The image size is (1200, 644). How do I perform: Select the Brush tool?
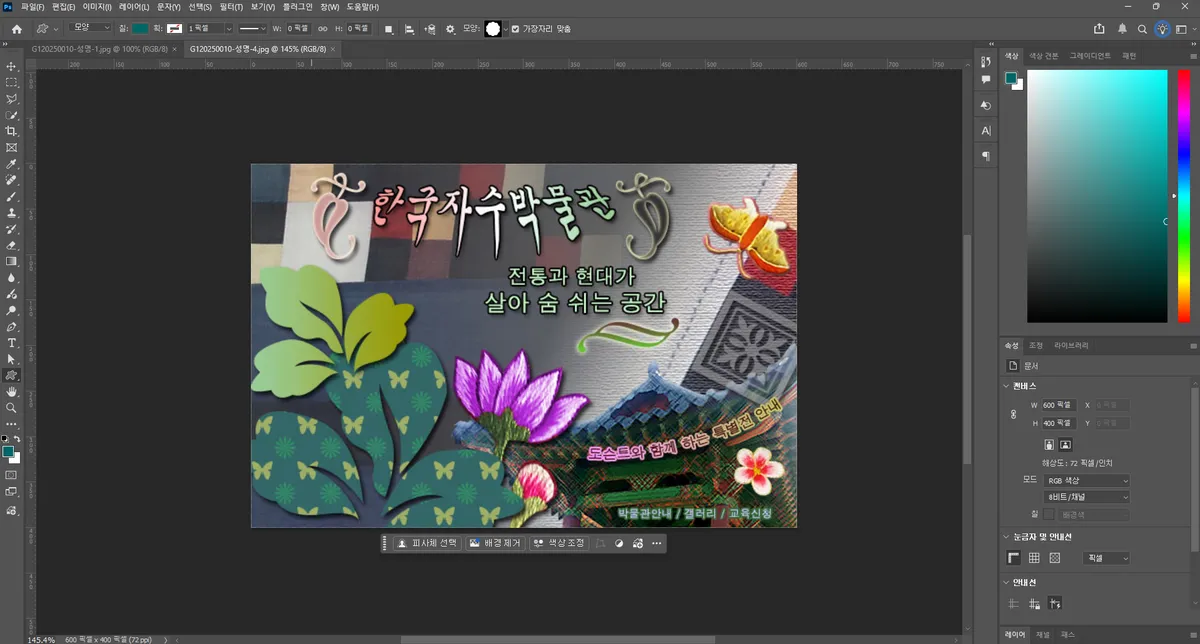[x=12, y=196]
